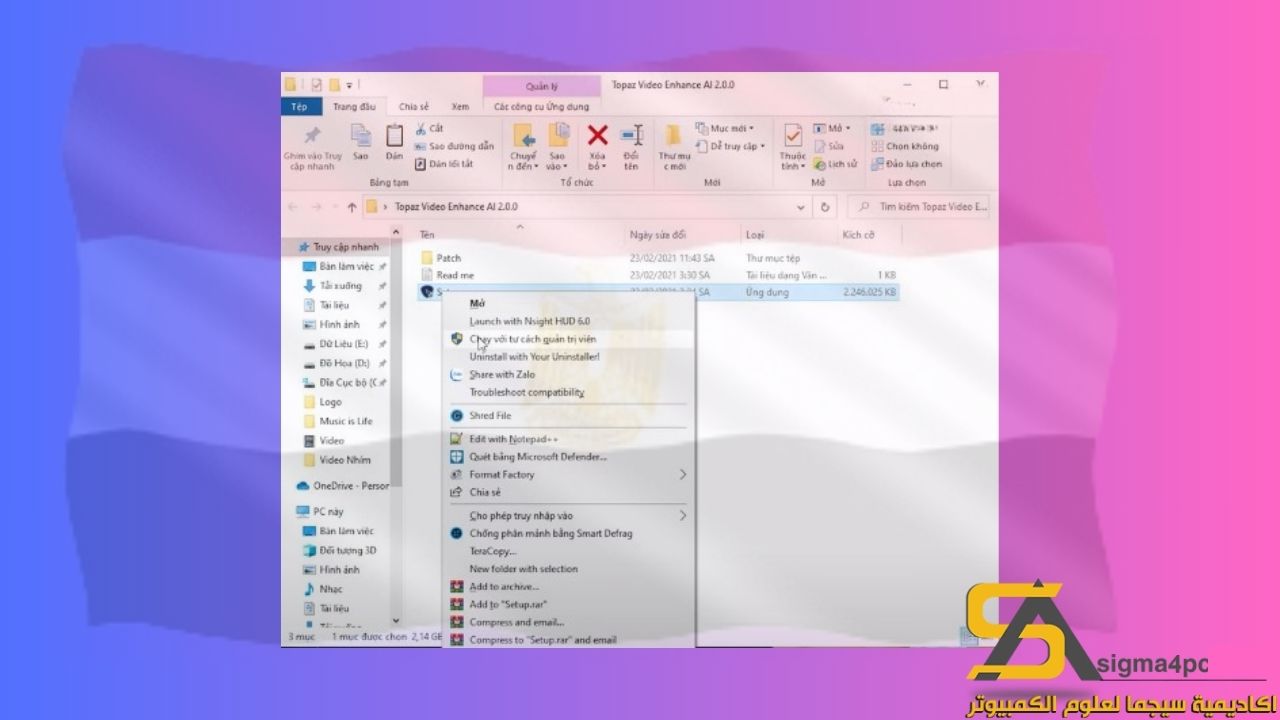Expand the Dễ truy cập dropdown
The height and width of the screenshot is (720, 1280).
tap(731, 146)
